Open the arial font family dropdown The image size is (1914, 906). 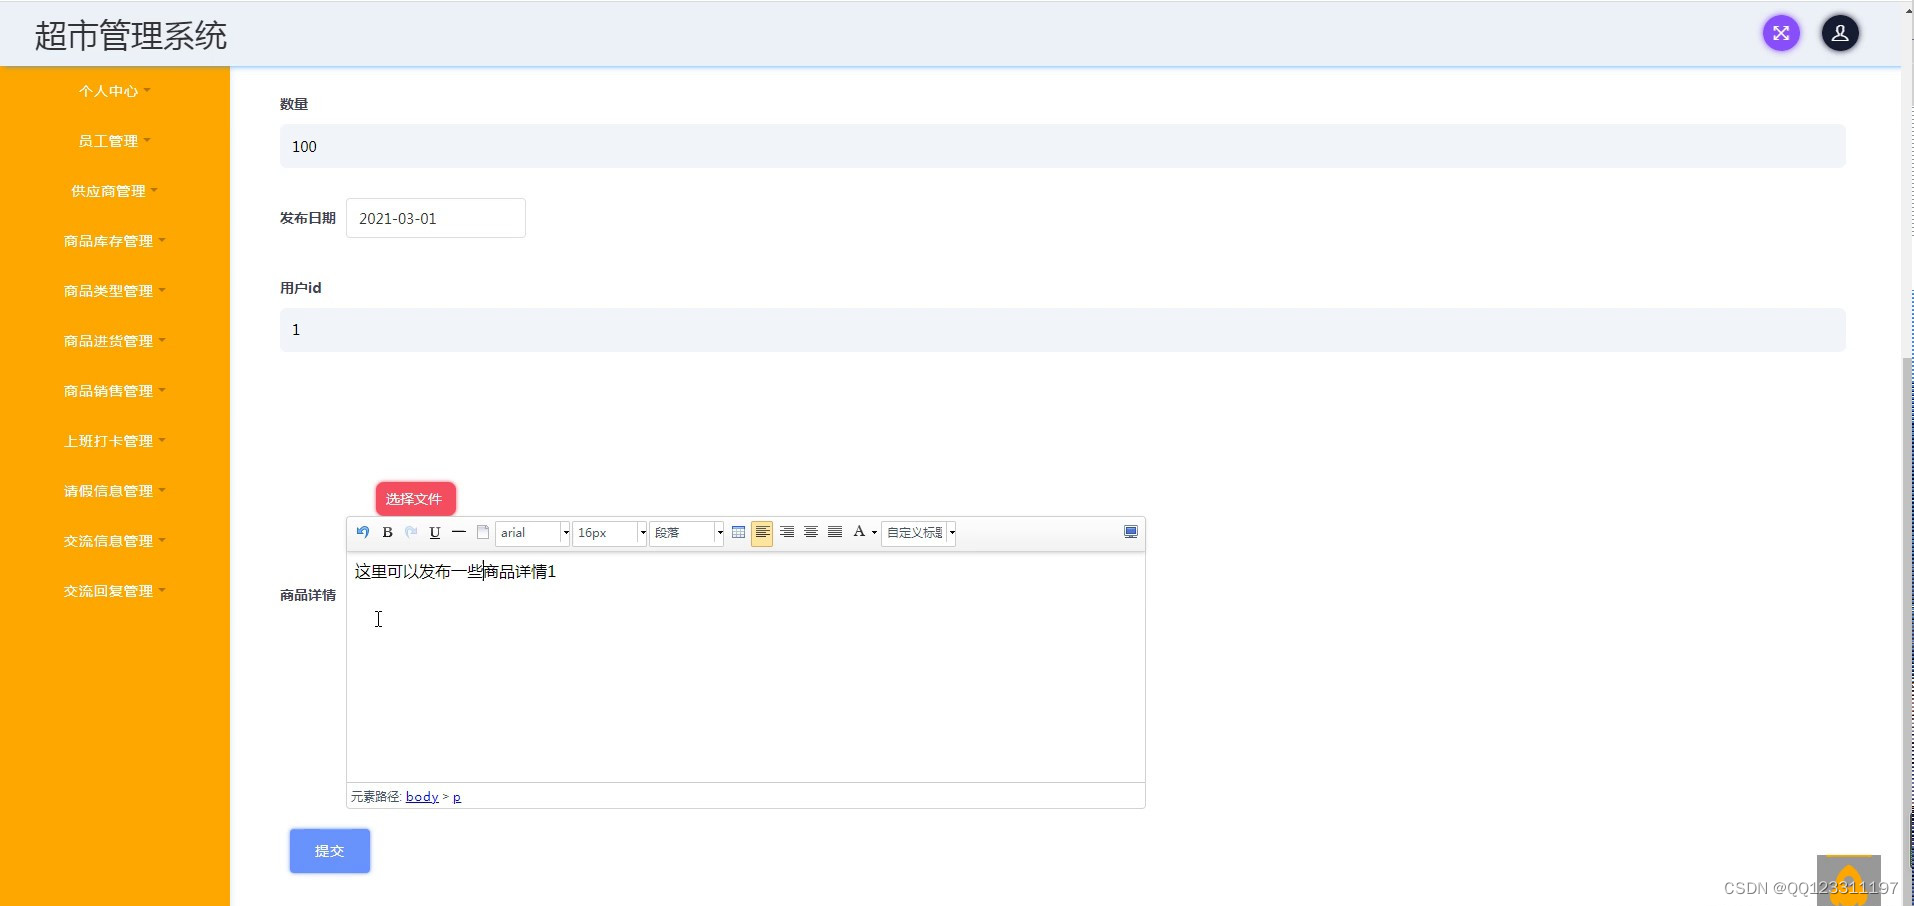tap(533, 533)
